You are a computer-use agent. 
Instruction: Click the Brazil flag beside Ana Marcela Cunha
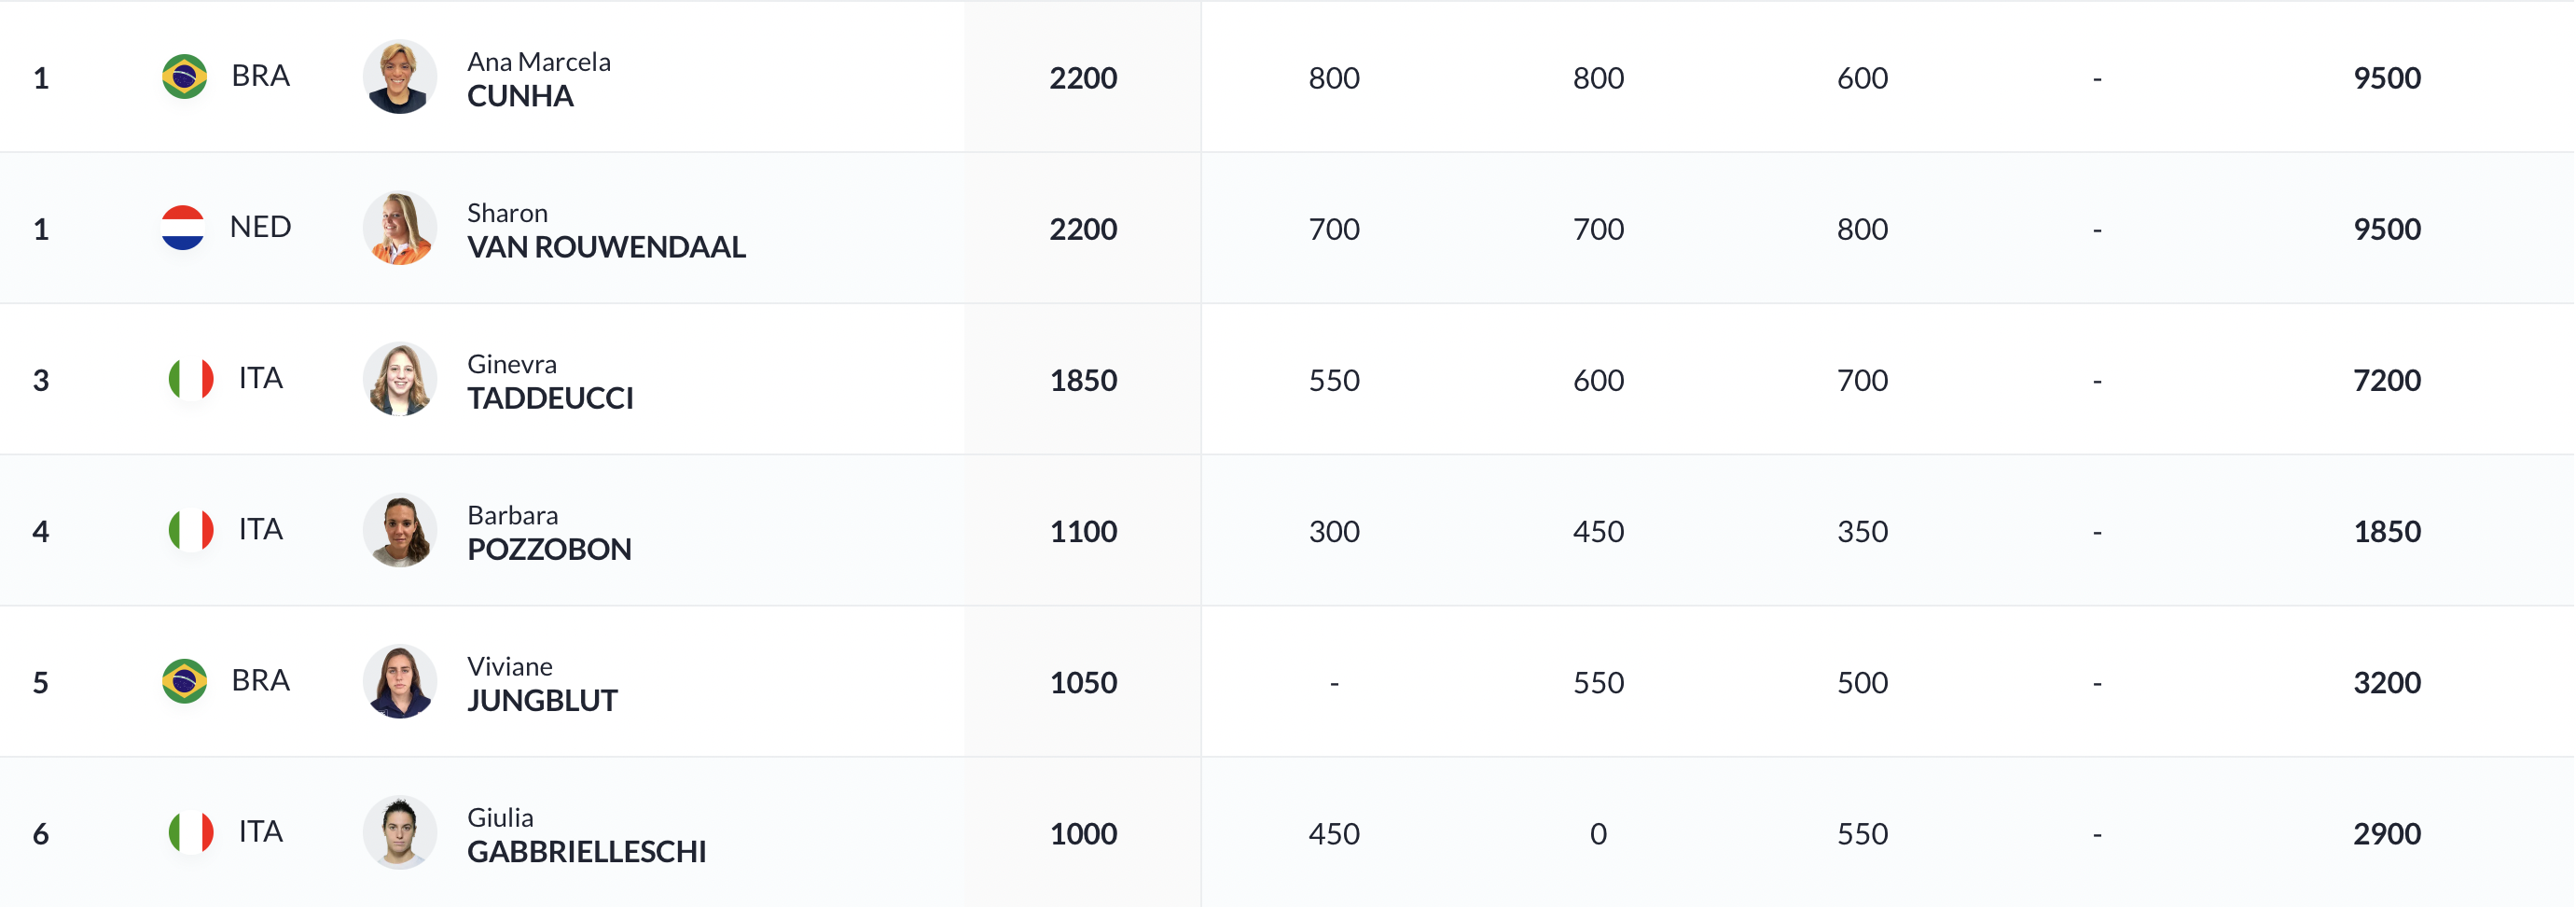click(184, 76)
